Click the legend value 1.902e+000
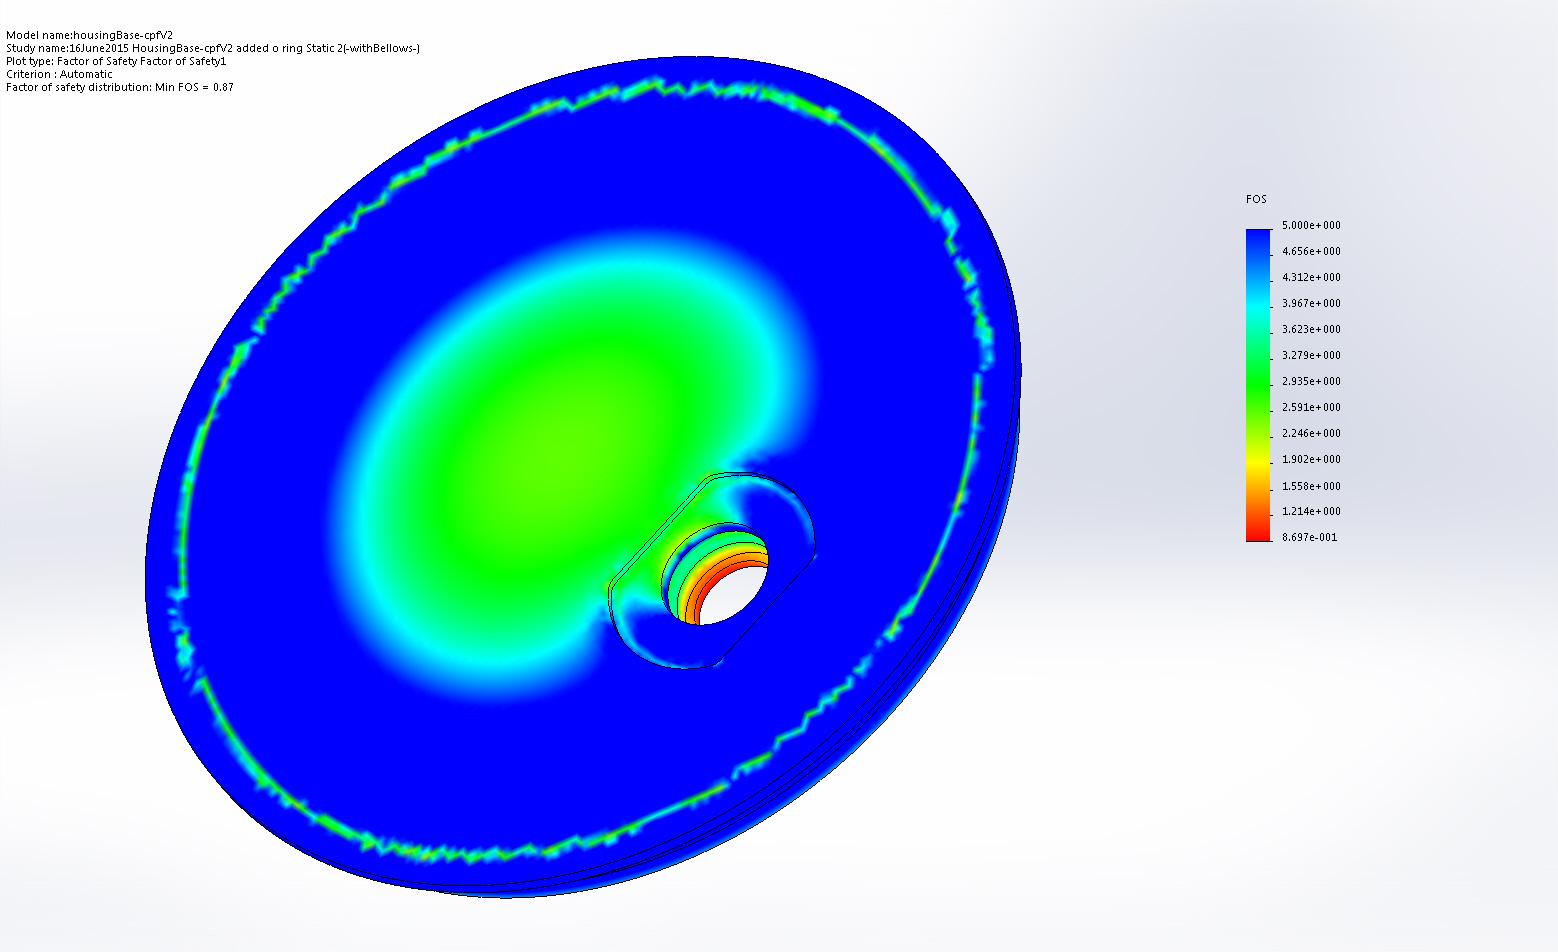 [1311, 459]
